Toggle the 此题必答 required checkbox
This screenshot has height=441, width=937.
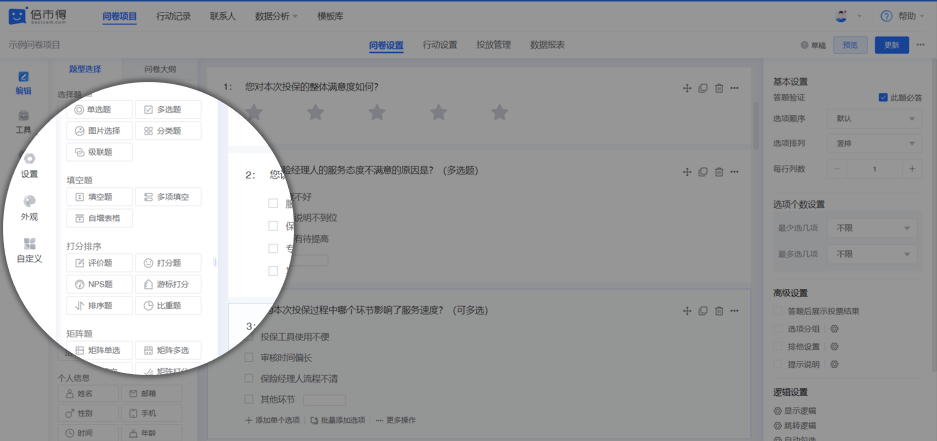(x=883, y=98)
